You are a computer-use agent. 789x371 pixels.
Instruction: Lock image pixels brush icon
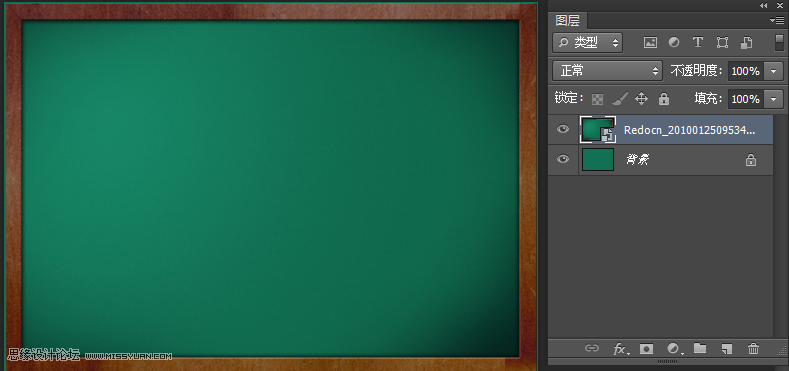[x=620, y=99]
